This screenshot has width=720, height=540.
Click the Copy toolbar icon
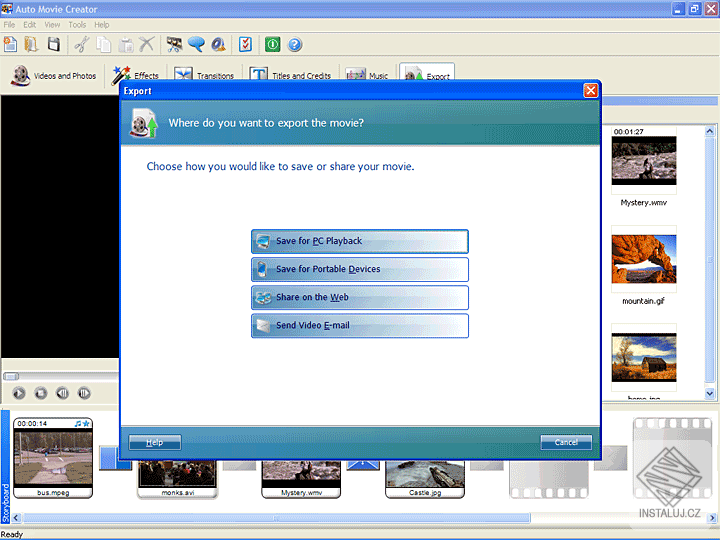104,45
